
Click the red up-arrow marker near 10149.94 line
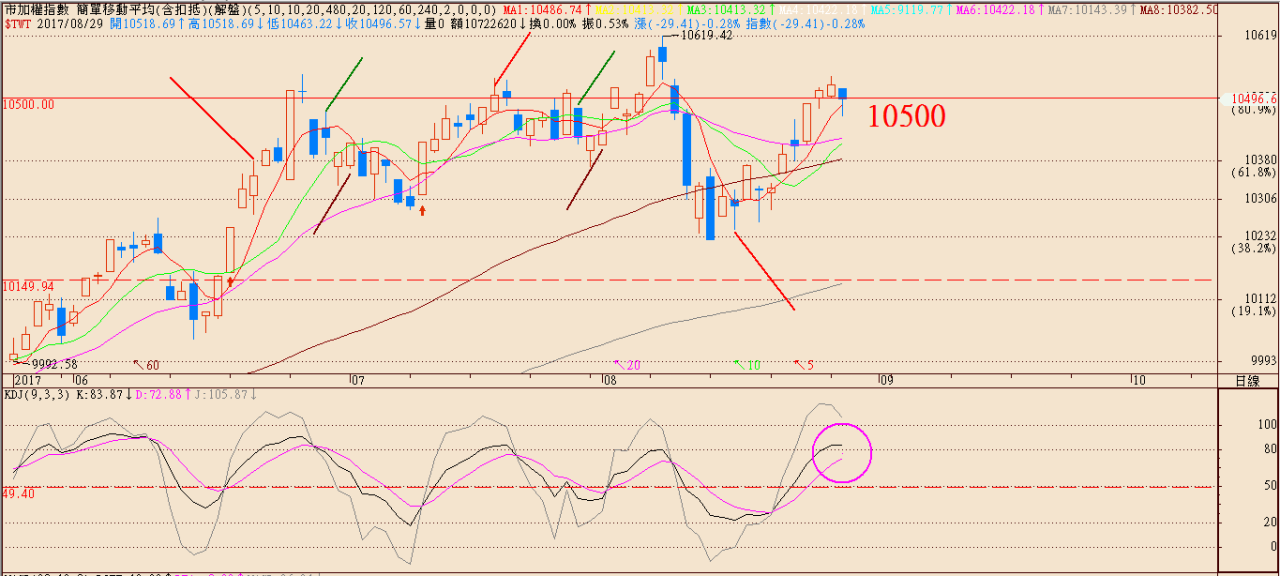231,282
